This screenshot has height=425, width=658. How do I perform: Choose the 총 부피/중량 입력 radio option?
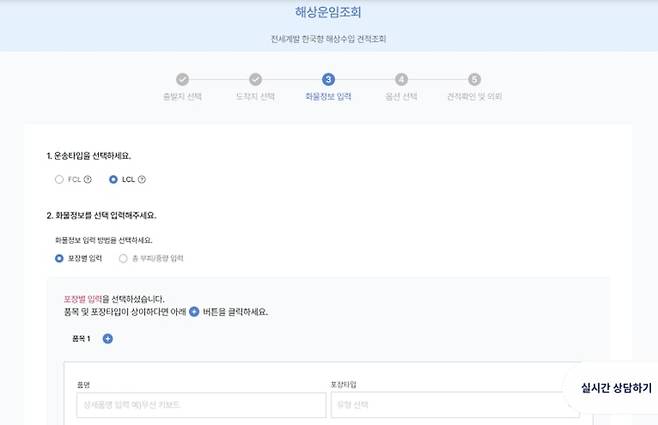[x=124, y=258]
